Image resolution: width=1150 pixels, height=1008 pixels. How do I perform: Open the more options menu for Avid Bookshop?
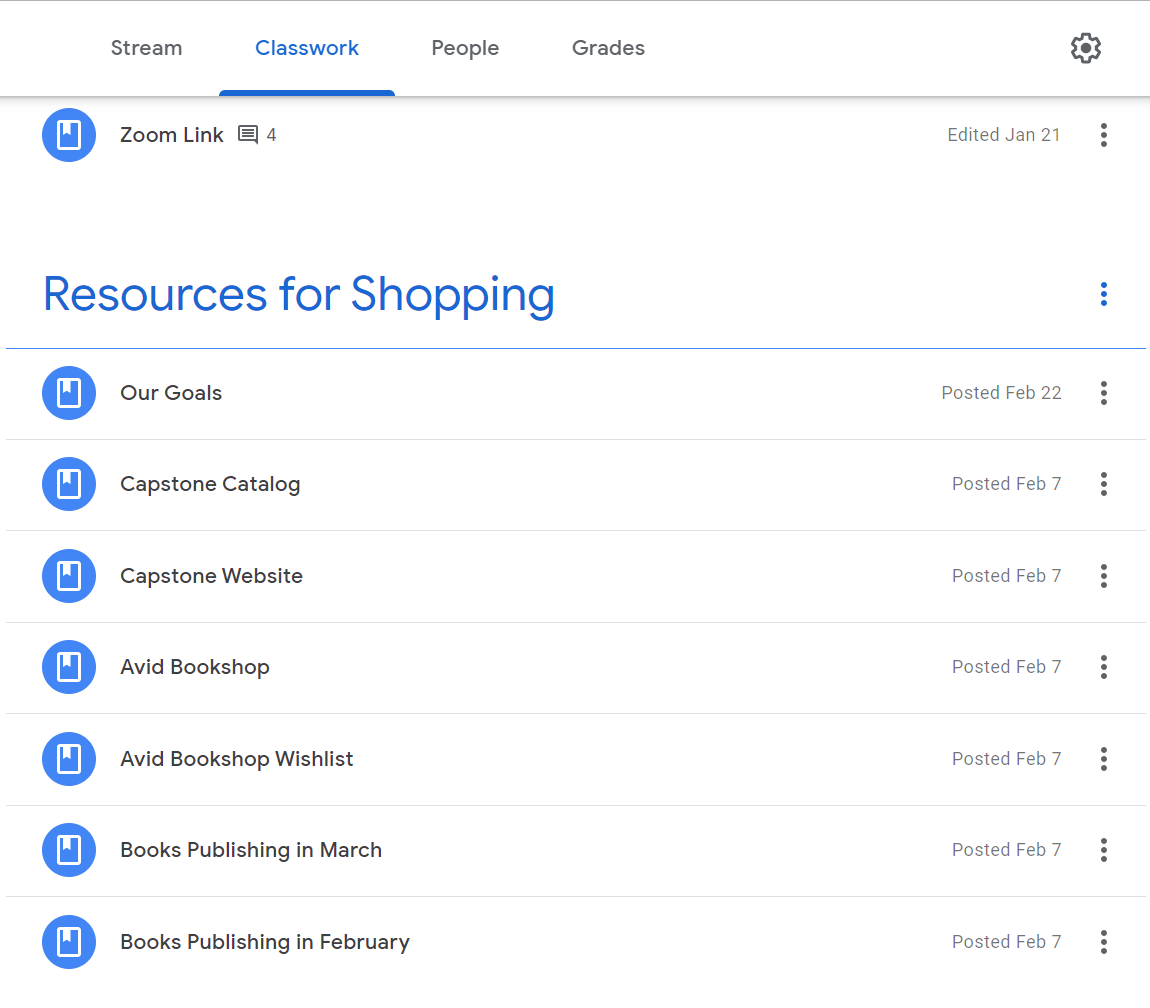[1103, 667]
